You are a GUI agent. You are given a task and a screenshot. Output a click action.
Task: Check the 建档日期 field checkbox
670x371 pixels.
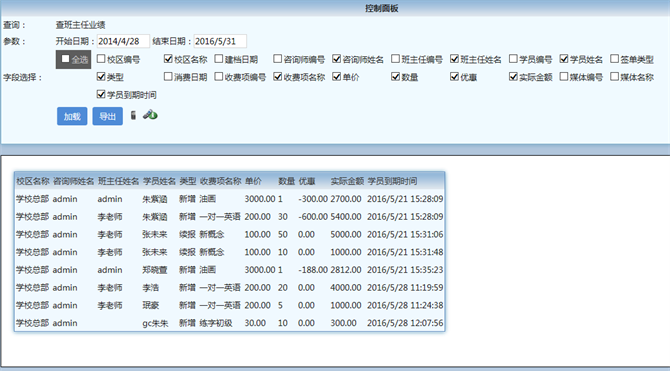pyautogui.click(x=218, y=59)
